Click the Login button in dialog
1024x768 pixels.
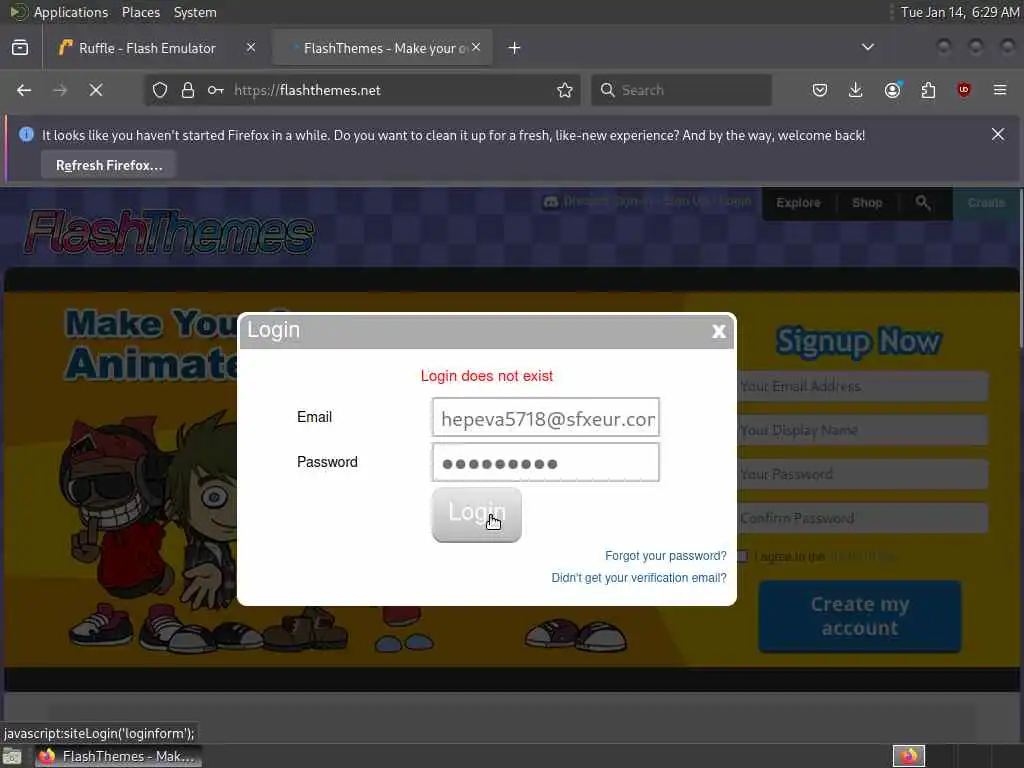(x=477, y=515)
